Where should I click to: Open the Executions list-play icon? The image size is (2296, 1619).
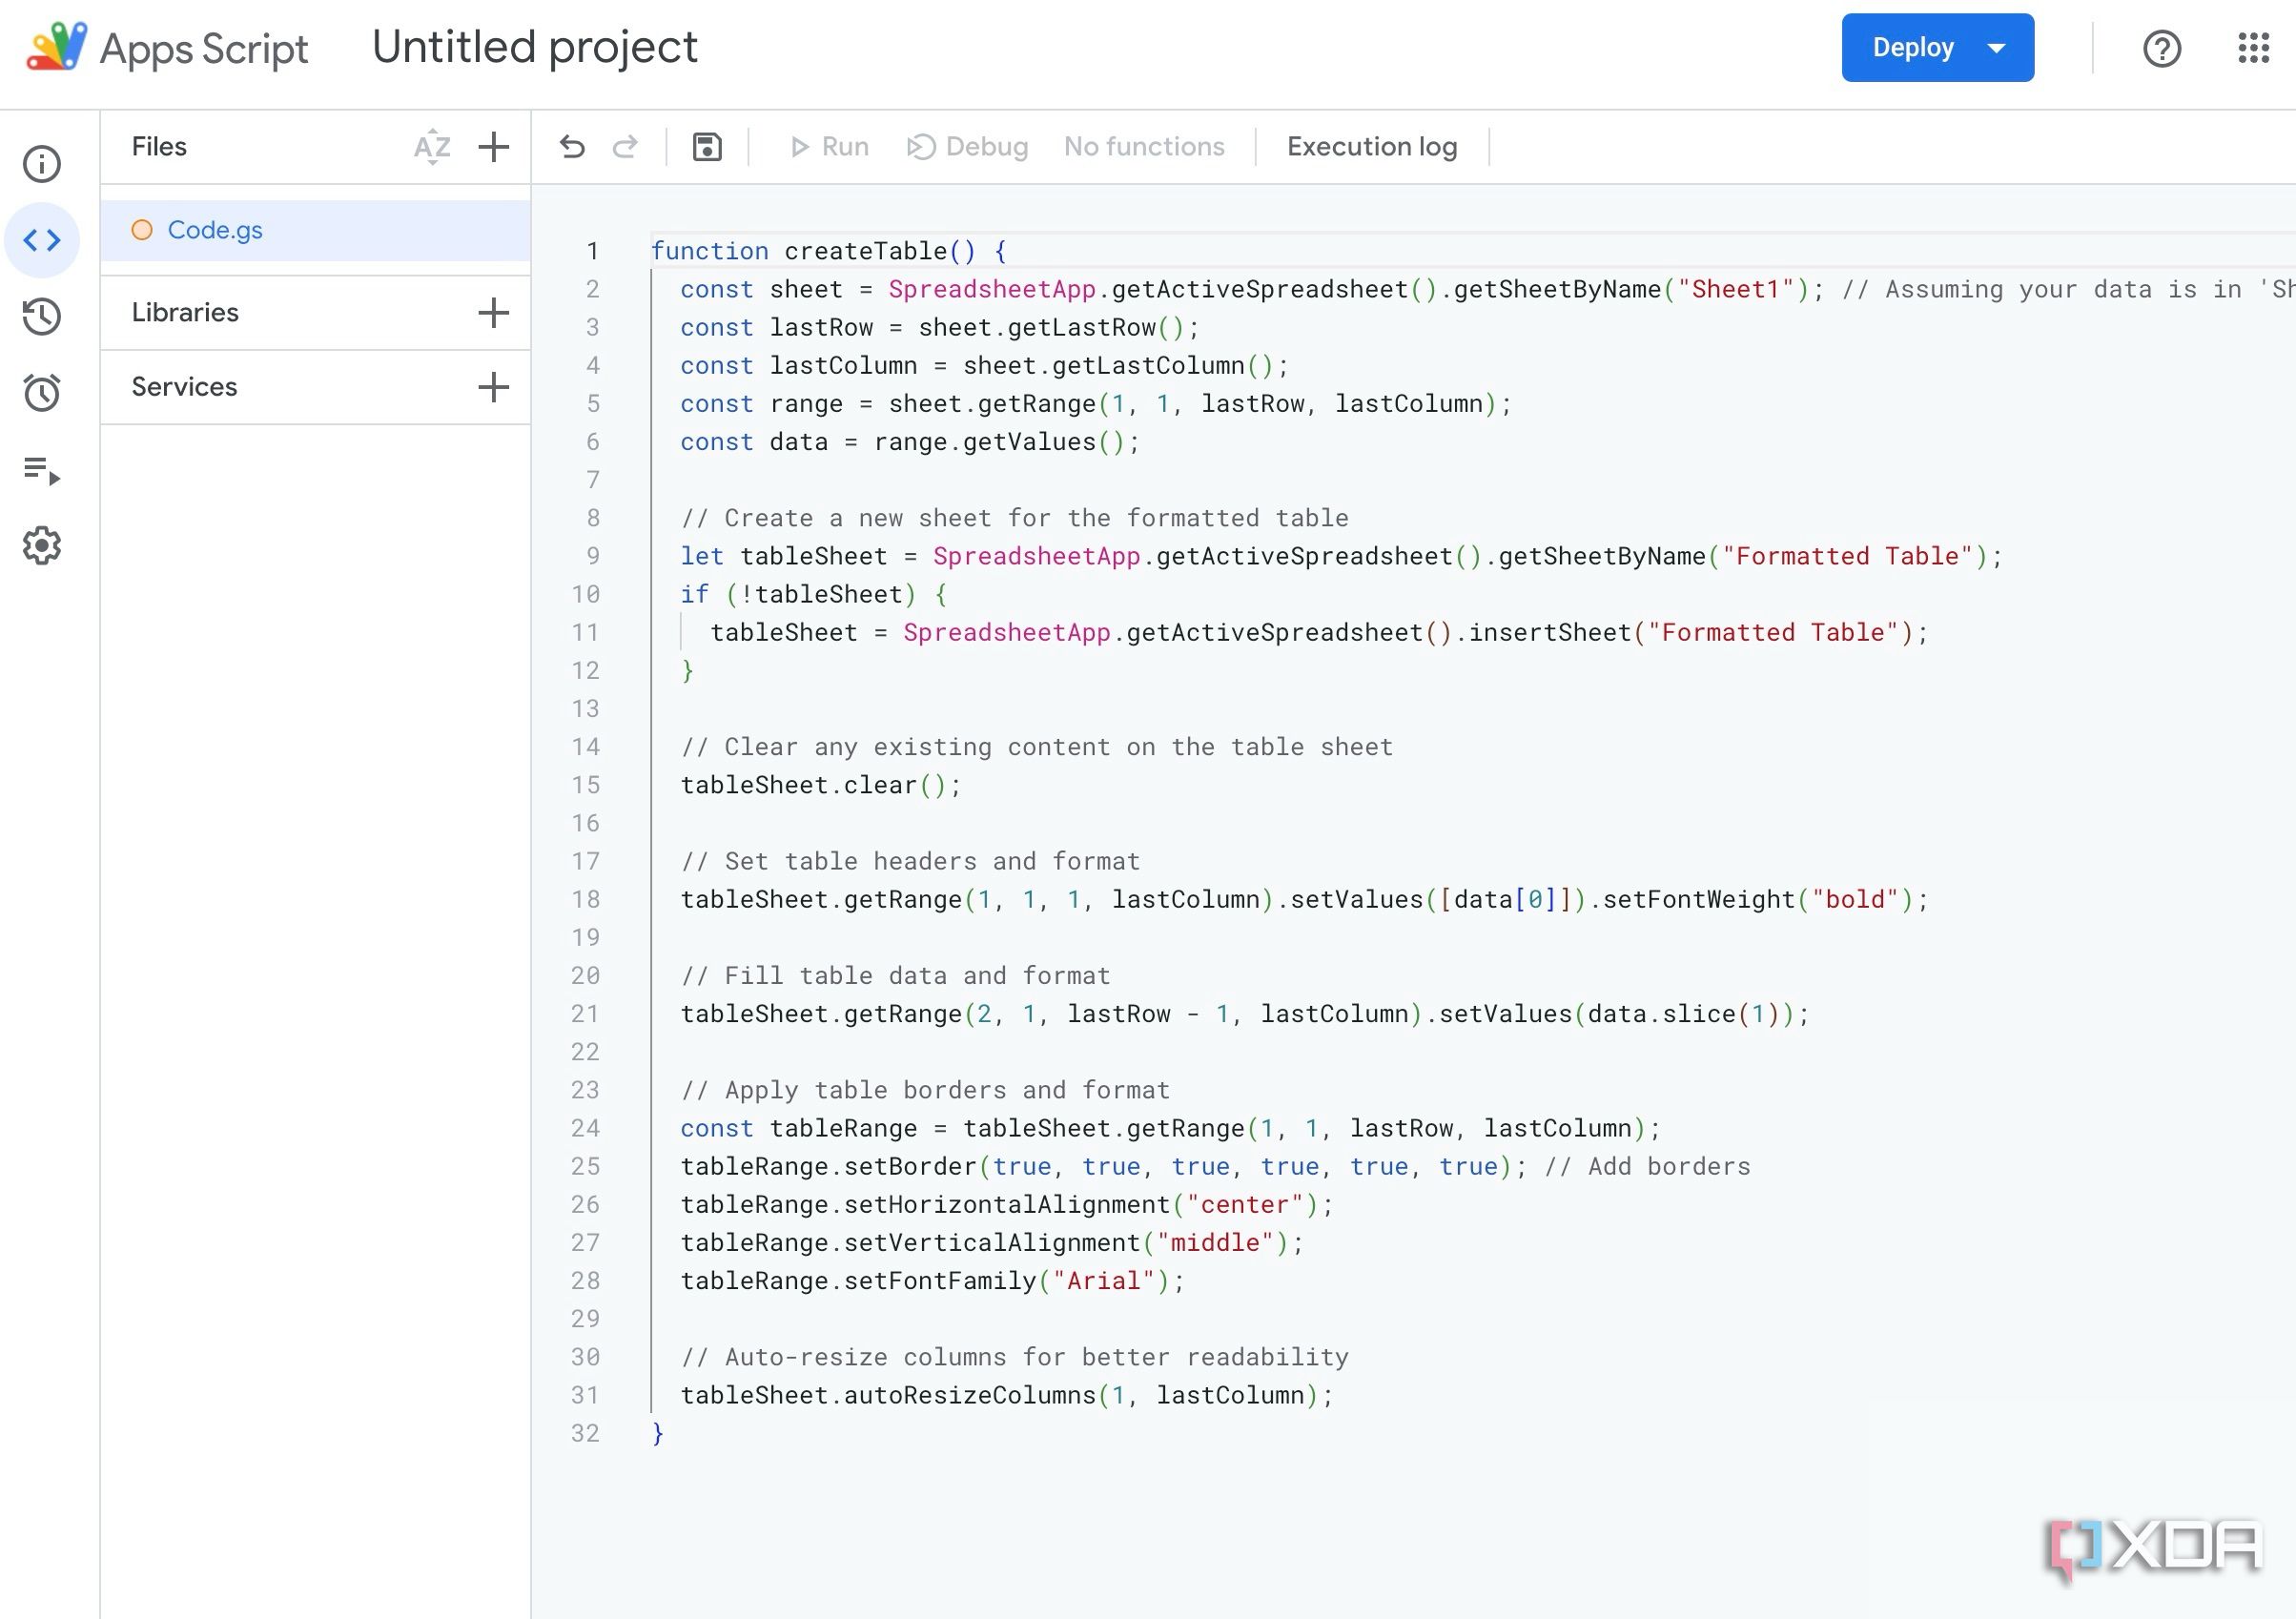[x=42, y=470]
